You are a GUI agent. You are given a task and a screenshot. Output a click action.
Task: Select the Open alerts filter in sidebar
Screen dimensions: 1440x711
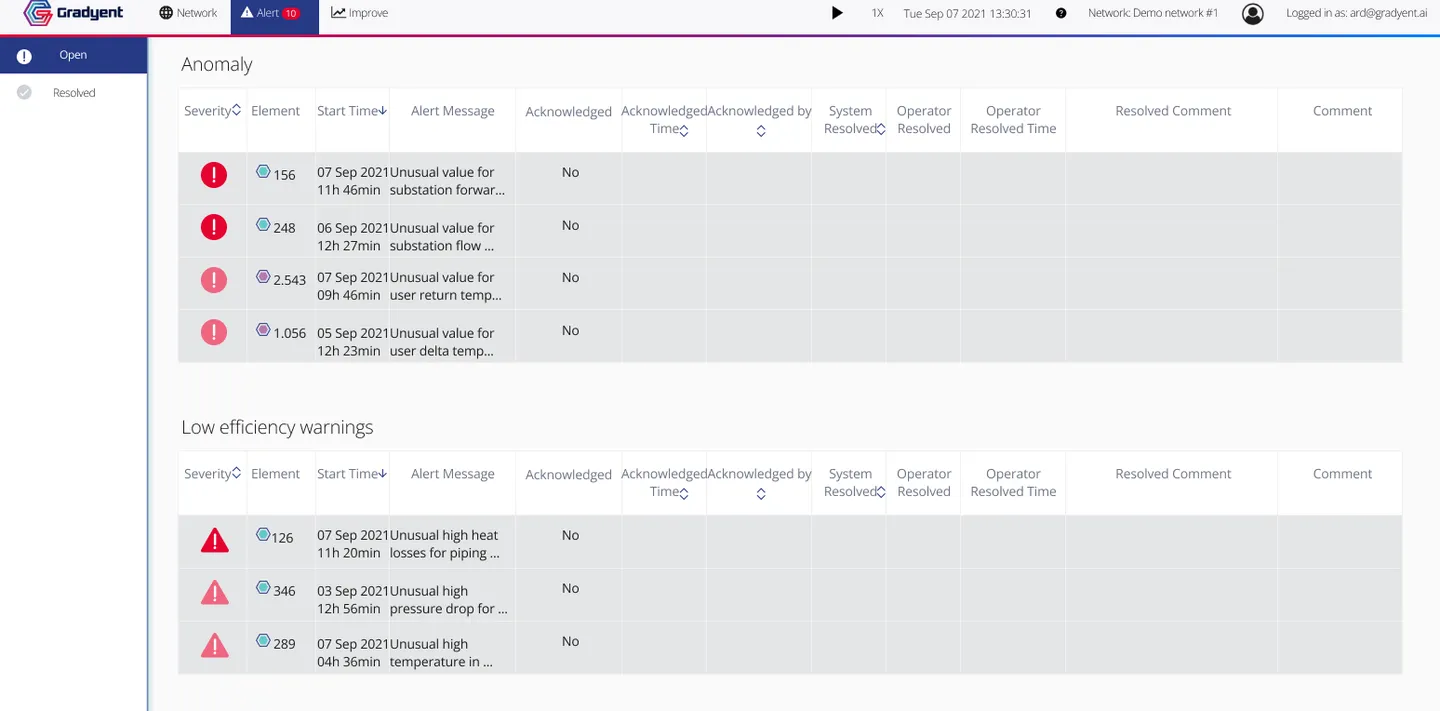click(x=73, y=55)
